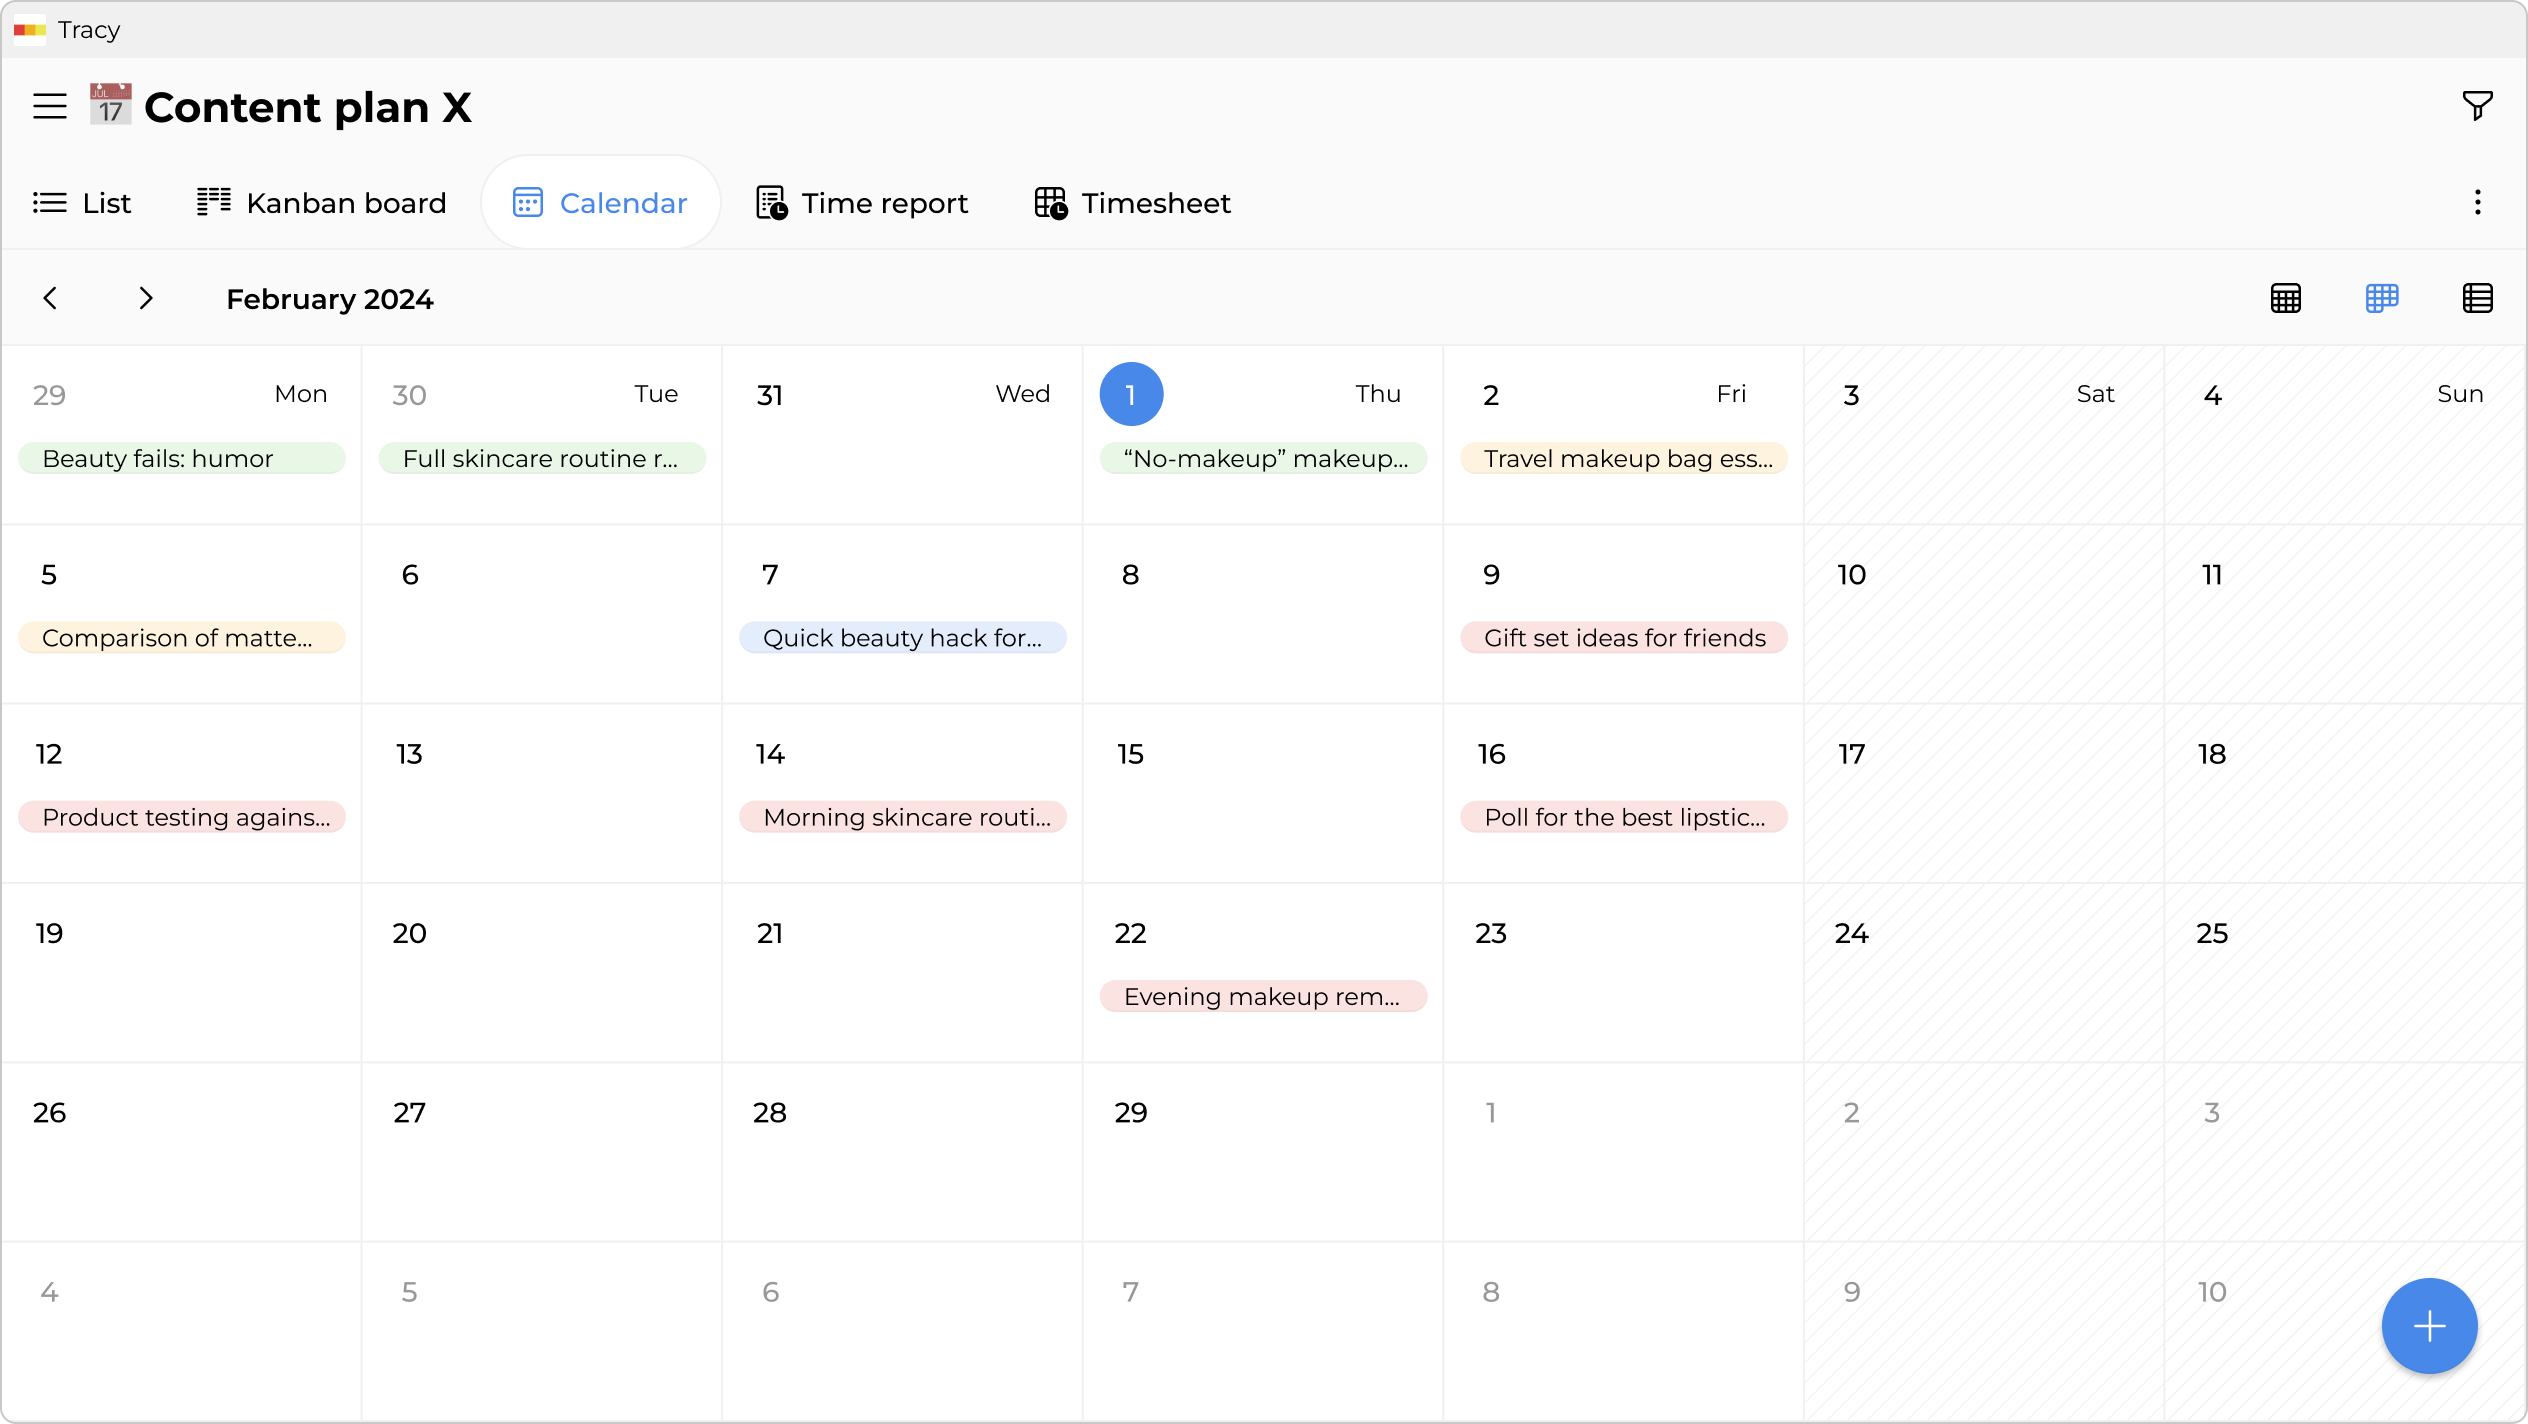The width and height of the screenshot is (2528, 1424).
Task: Open the 'Evening makeup rem…' event
Action: point(1262,996)
